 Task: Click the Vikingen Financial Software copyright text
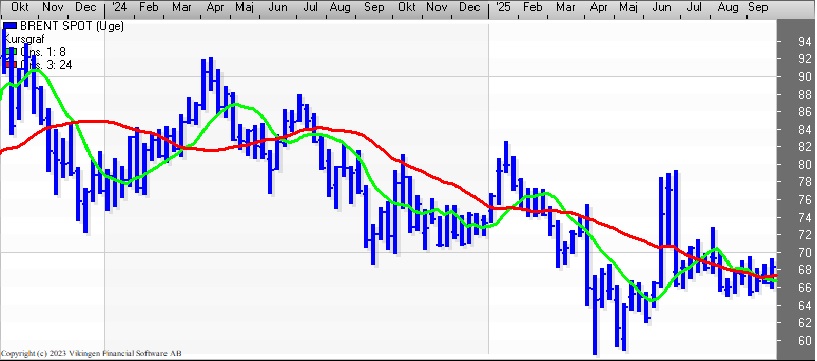click(x=91, y=354)
